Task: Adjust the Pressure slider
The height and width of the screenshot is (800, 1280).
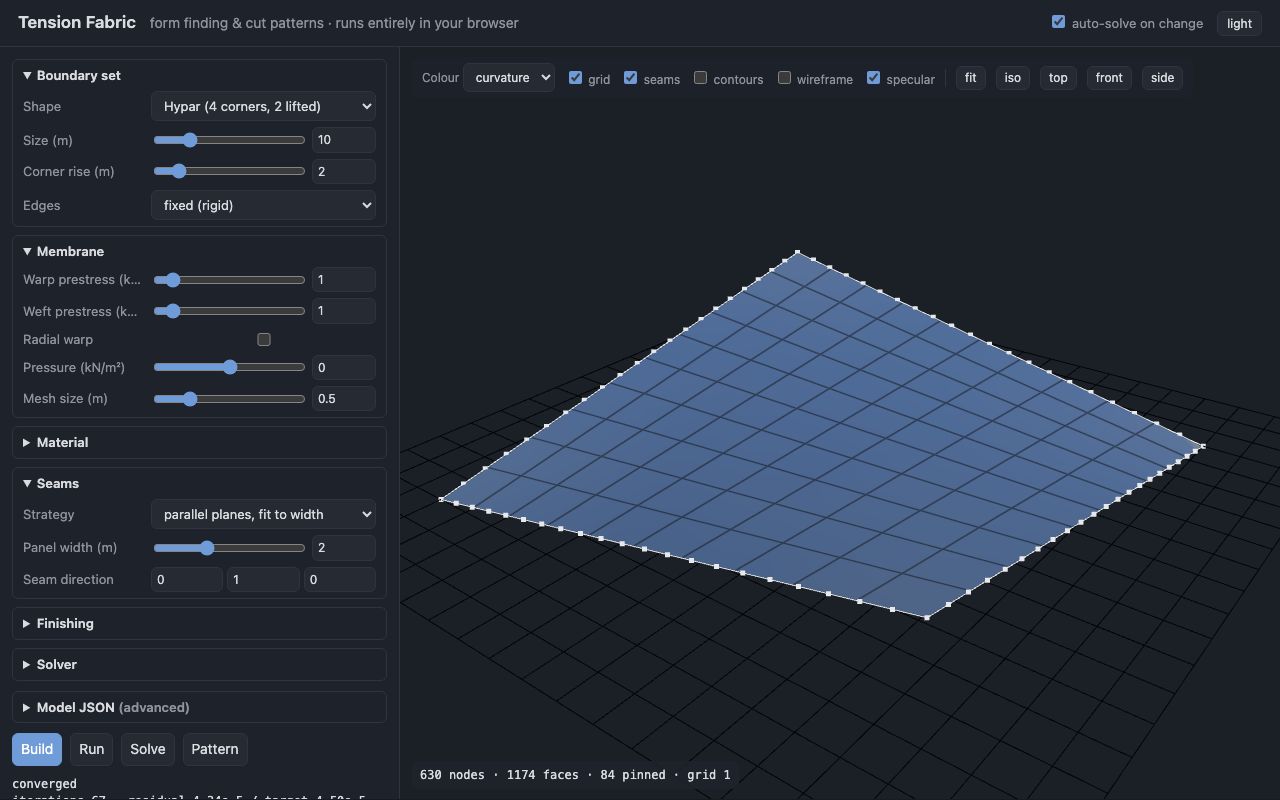Action: point(229,367)
